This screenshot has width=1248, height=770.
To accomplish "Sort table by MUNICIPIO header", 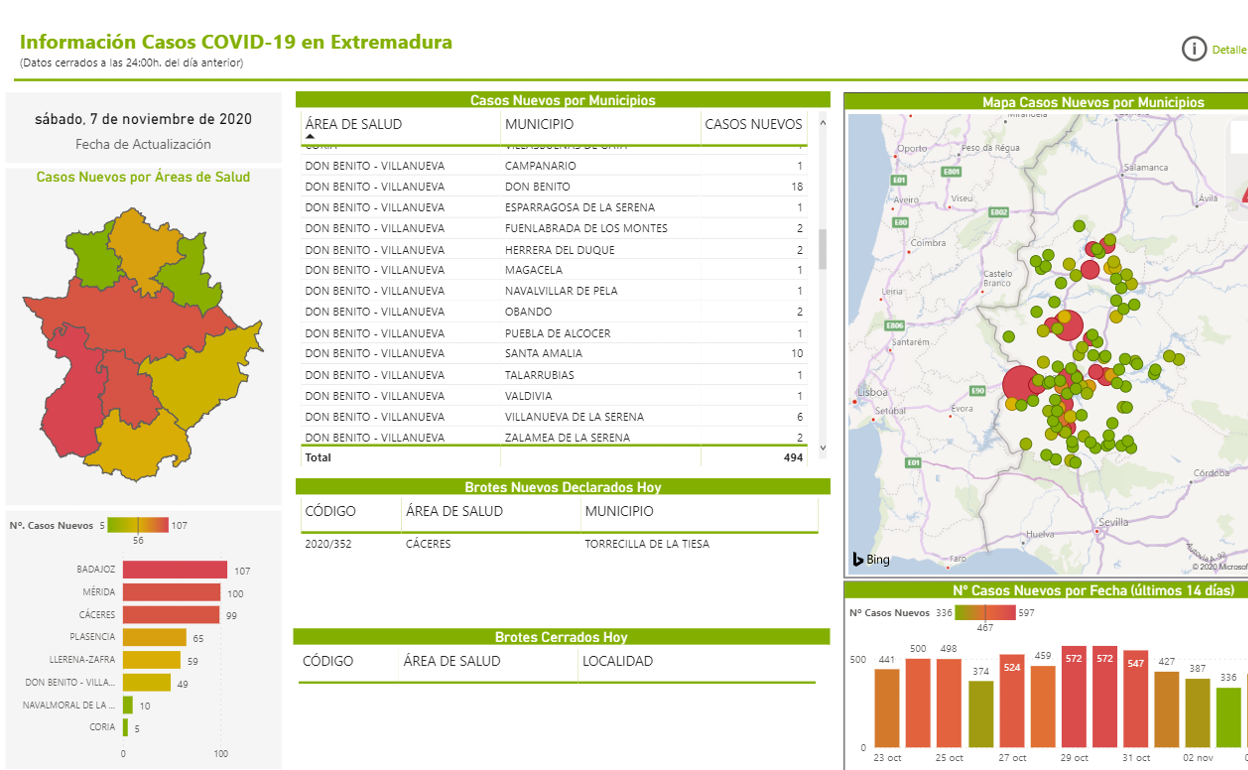I will [540, 124].
